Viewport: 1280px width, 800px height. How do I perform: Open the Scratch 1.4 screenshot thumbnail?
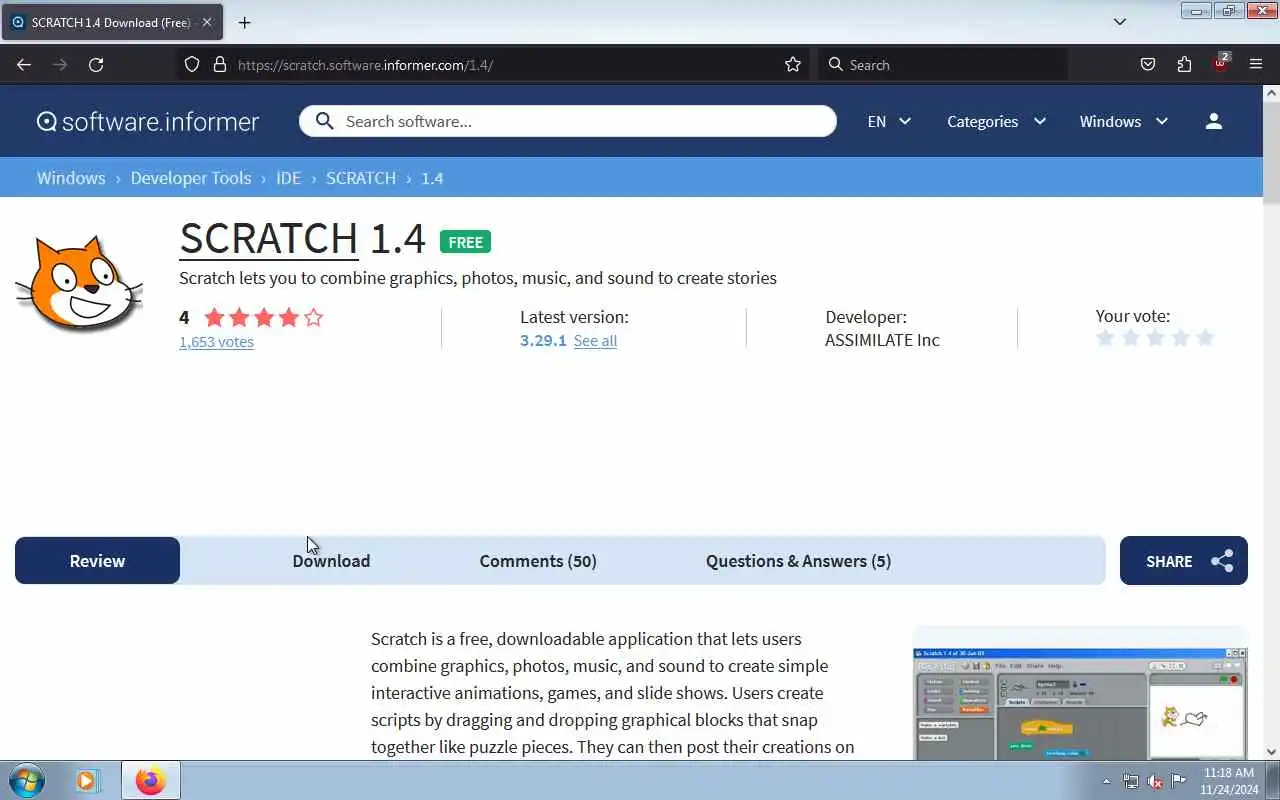click(x=1080, y=704)
